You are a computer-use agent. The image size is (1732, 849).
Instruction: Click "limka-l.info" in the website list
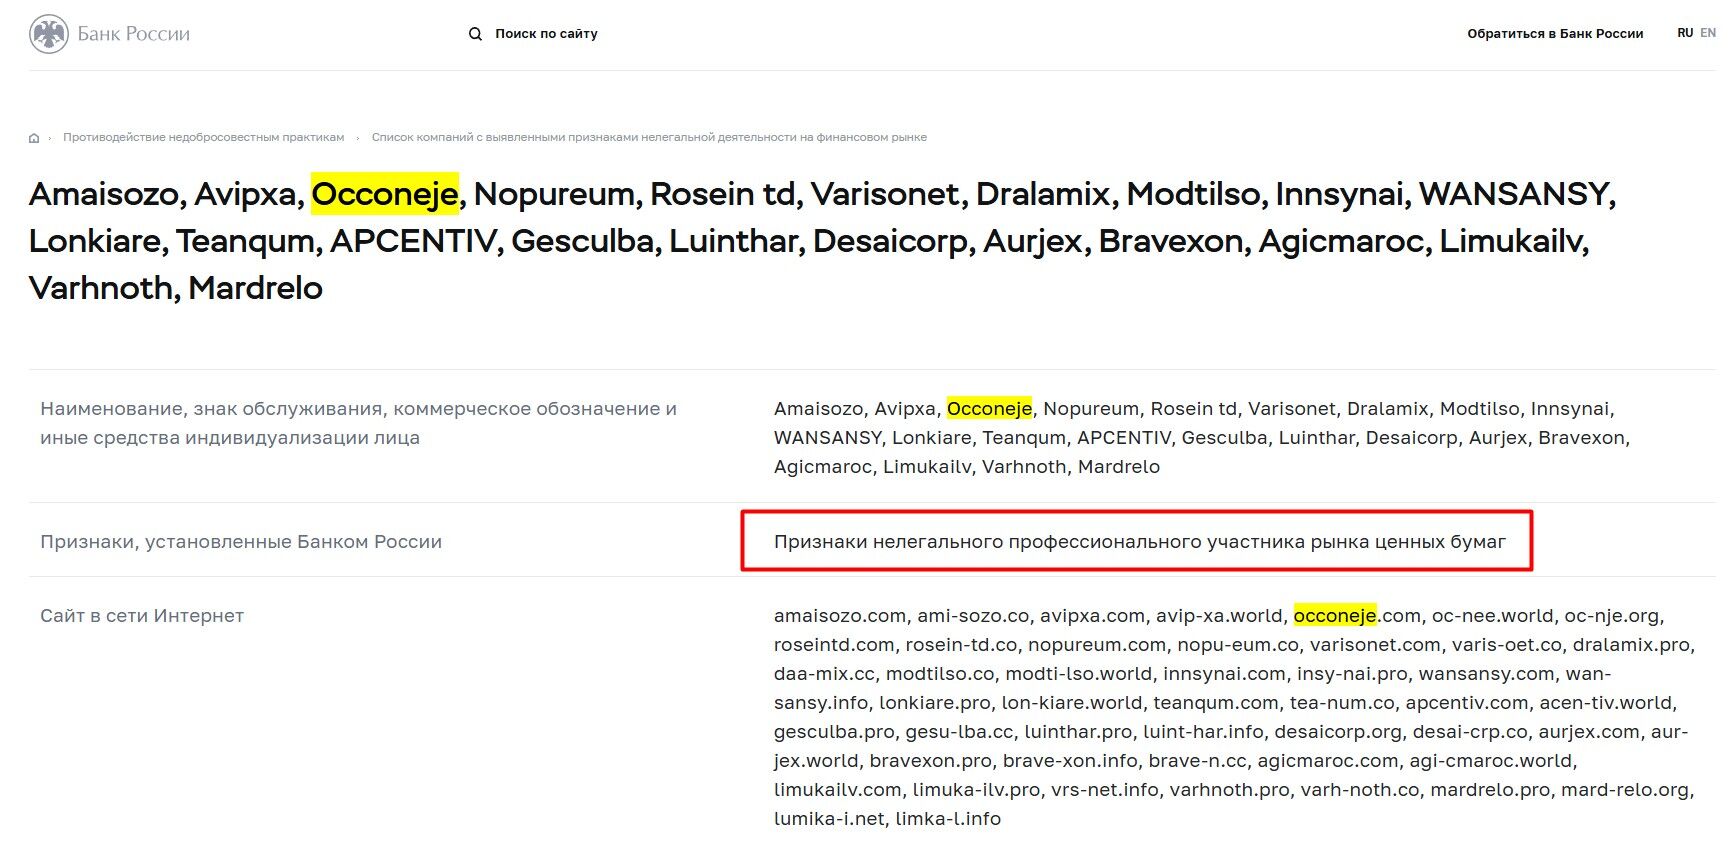[x=948, y=819]
